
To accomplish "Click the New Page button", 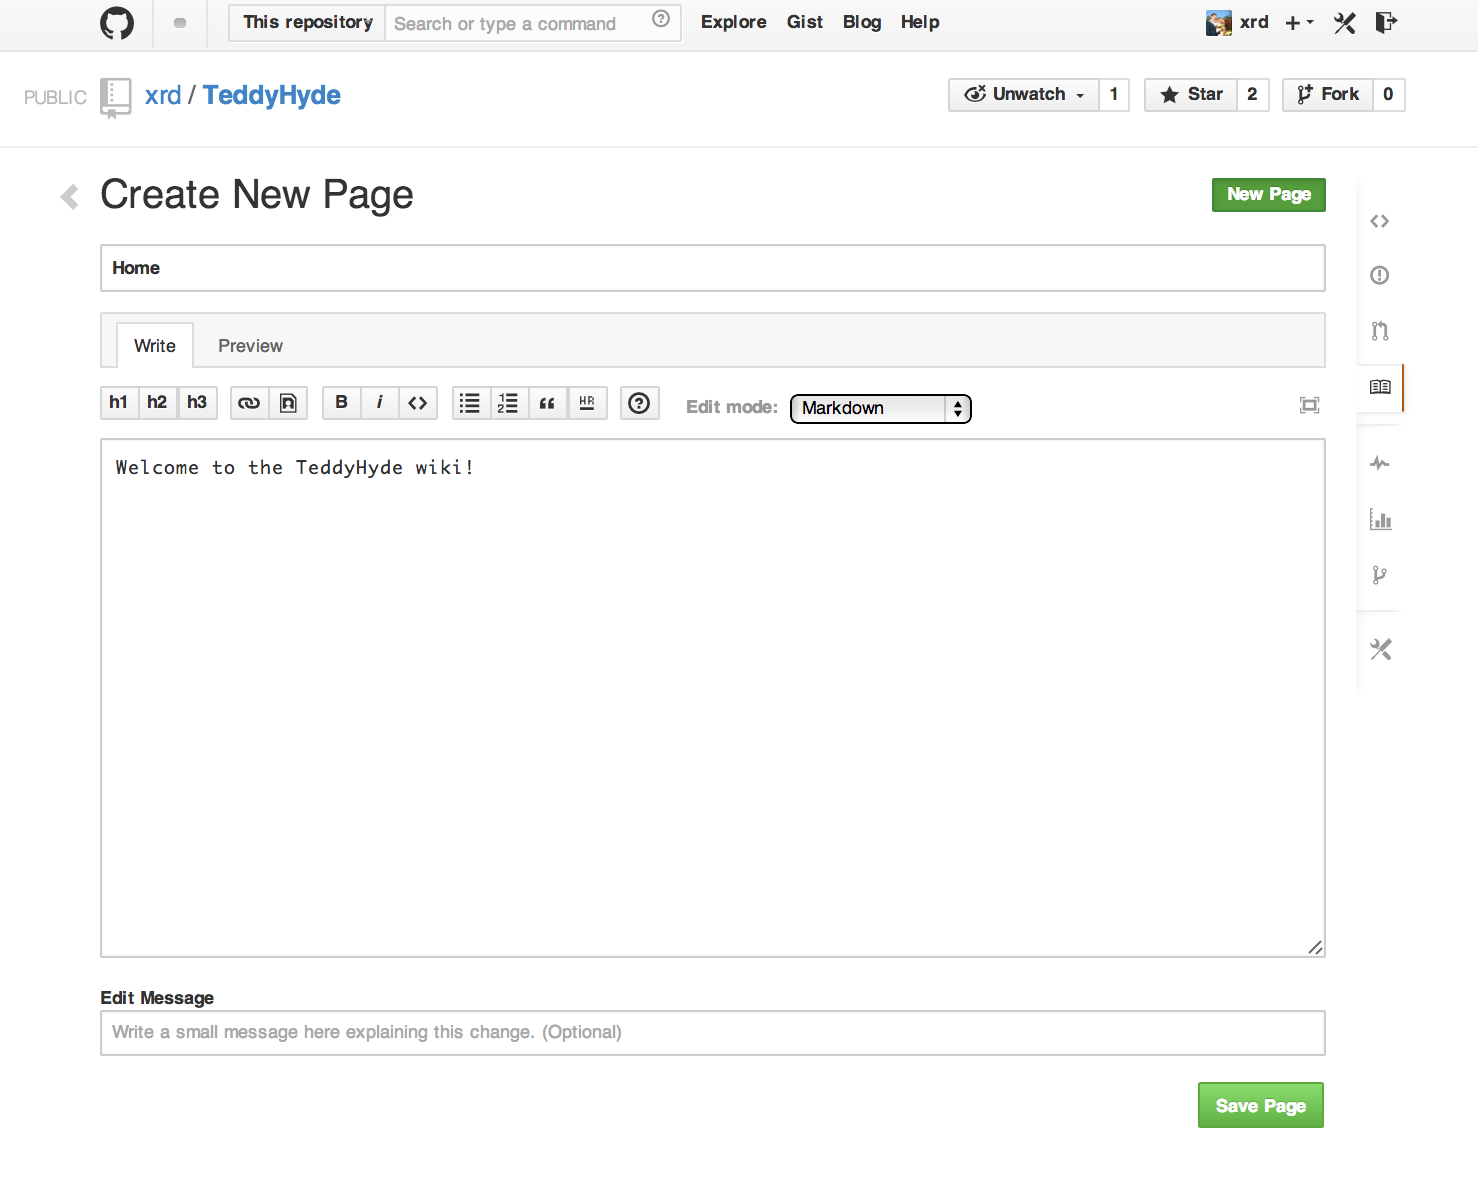I will click(1269, 195).
